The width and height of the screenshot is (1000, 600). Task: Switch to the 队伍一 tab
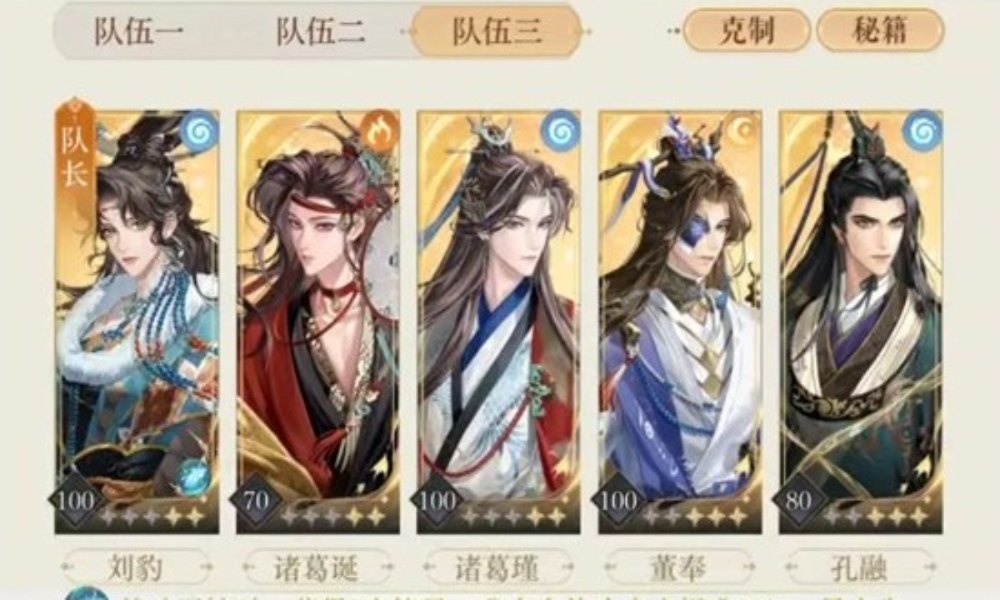point(139,31)
